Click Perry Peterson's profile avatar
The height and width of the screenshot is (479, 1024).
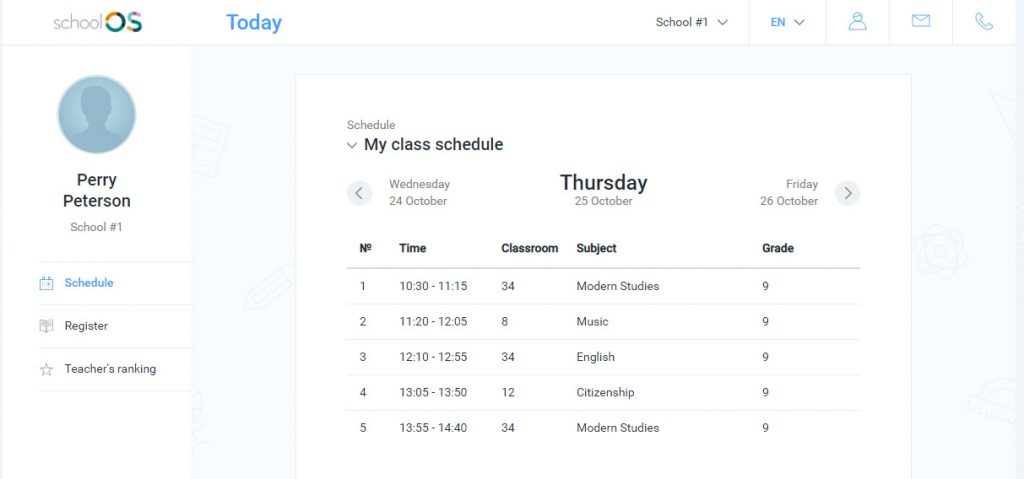tap(97, 114)
